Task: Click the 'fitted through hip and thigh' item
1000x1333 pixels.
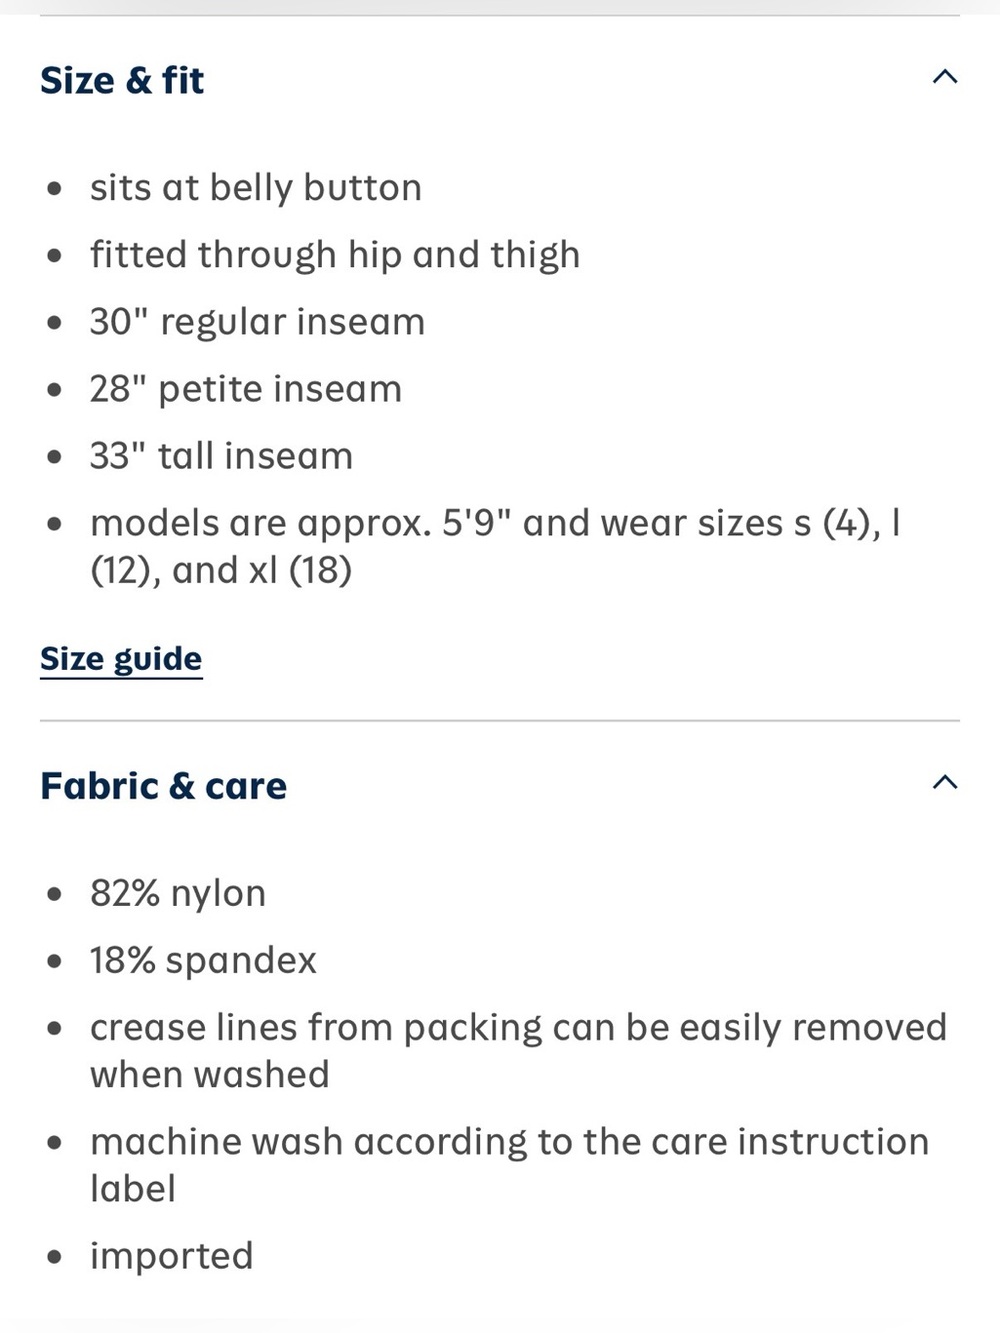Action: point(335,255)
